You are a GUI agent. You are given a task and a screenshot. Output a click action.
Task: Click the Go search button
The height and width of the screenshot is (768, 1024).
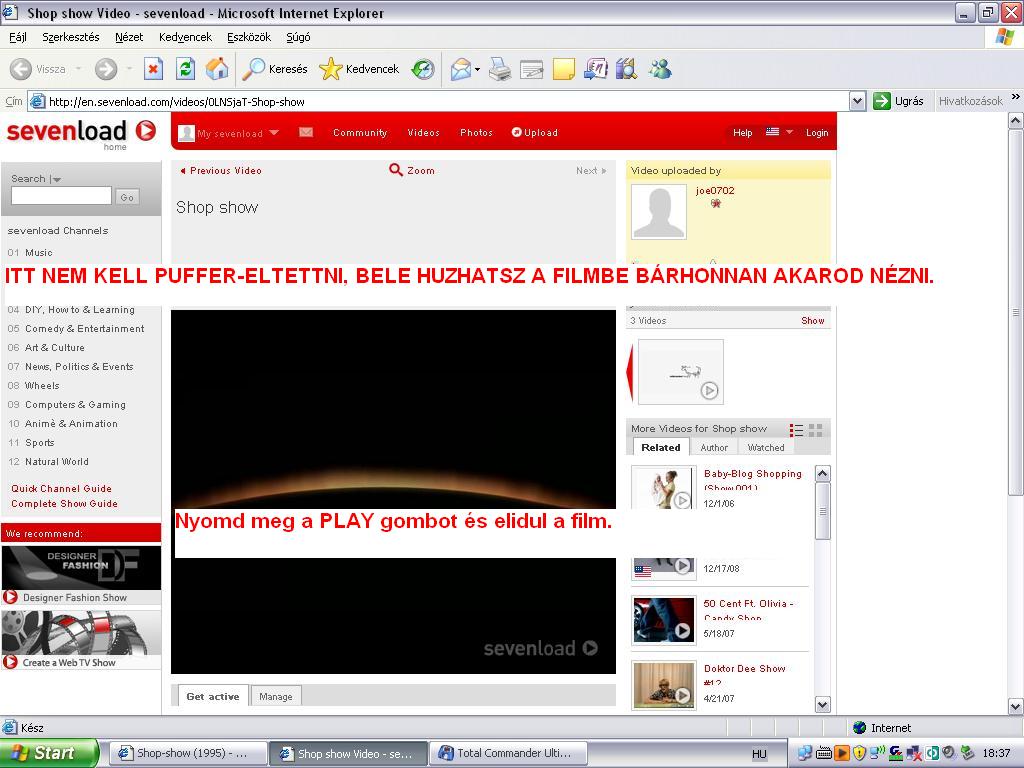[127, 197]
